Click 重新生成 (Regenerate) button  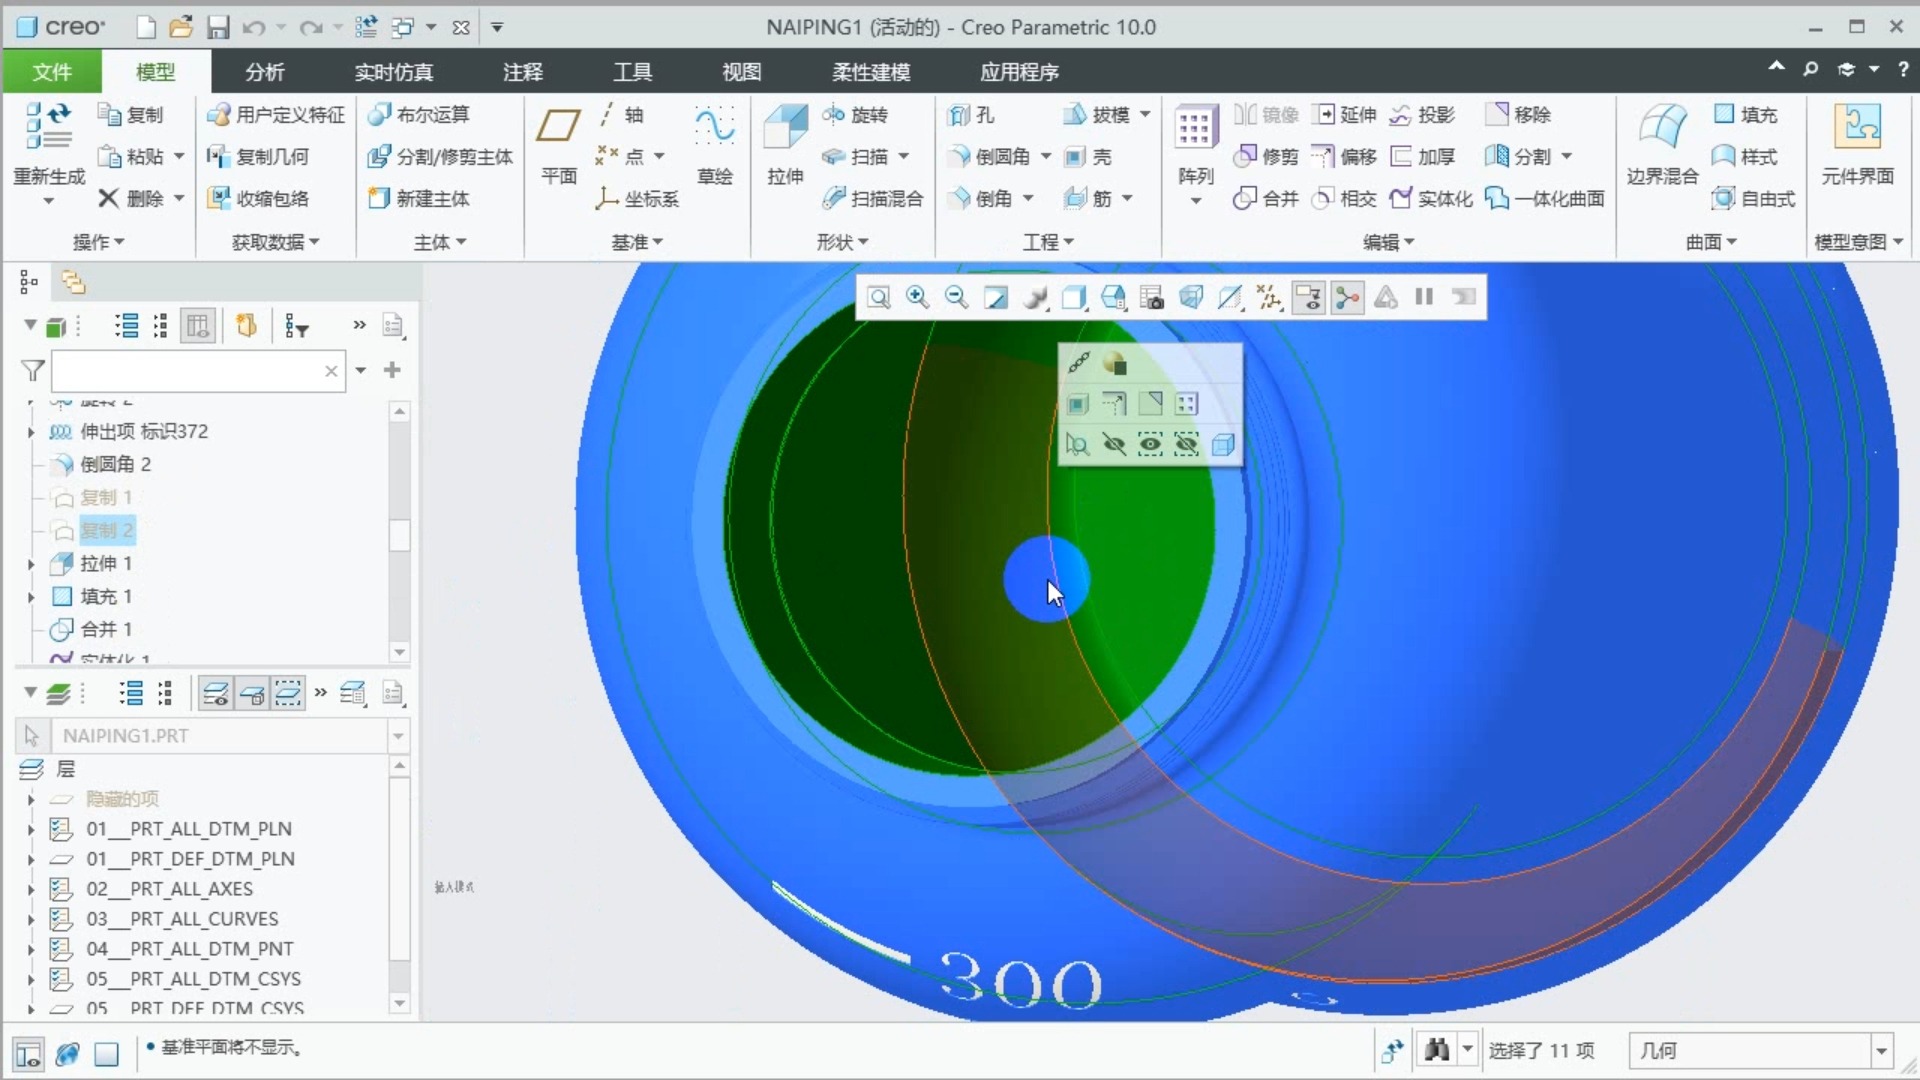47,146
